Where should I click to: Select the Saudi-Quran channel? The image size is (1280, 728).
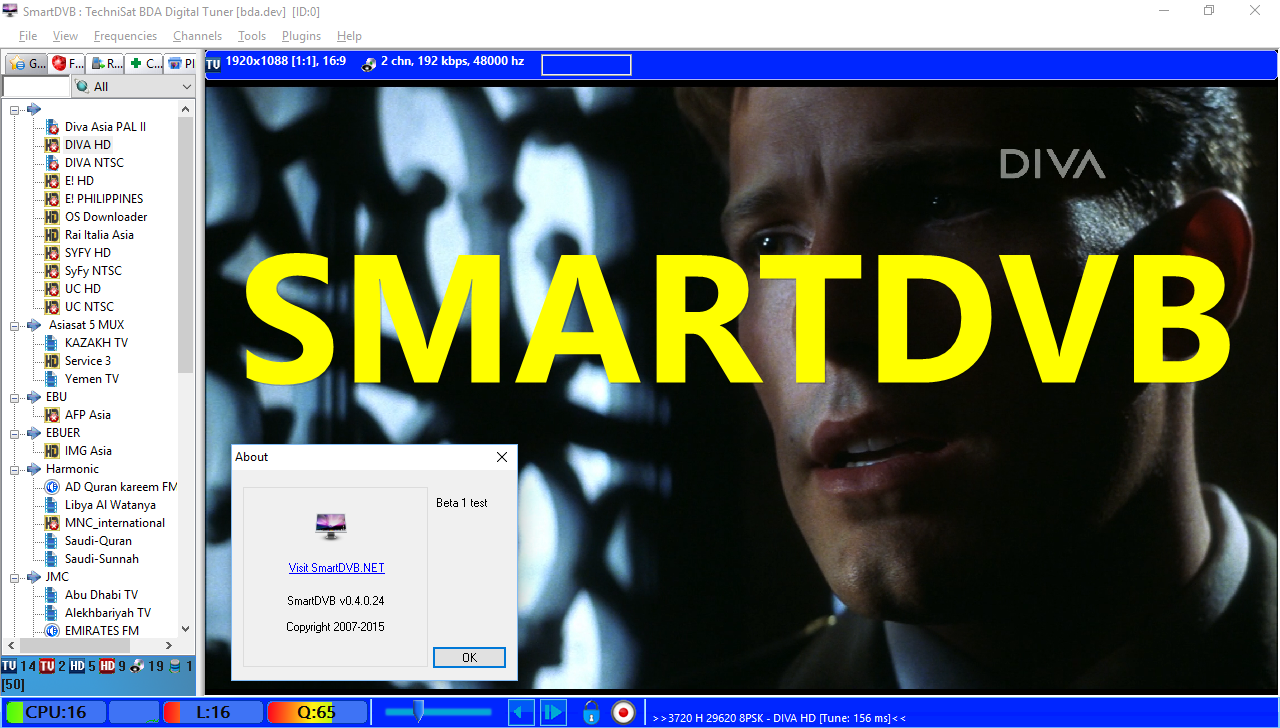[99, 541]
